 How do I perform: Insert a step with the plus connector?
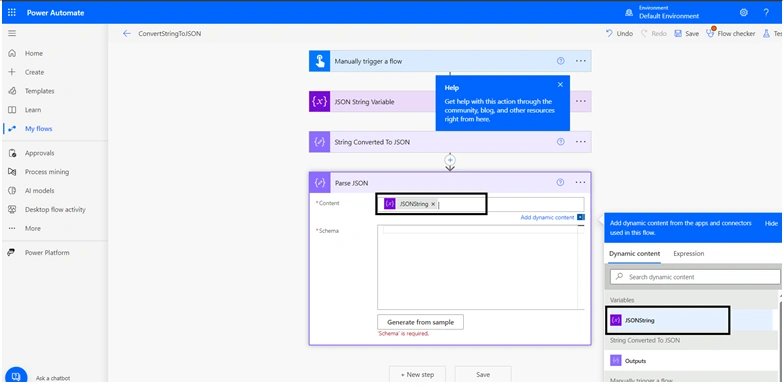[450, 160]
